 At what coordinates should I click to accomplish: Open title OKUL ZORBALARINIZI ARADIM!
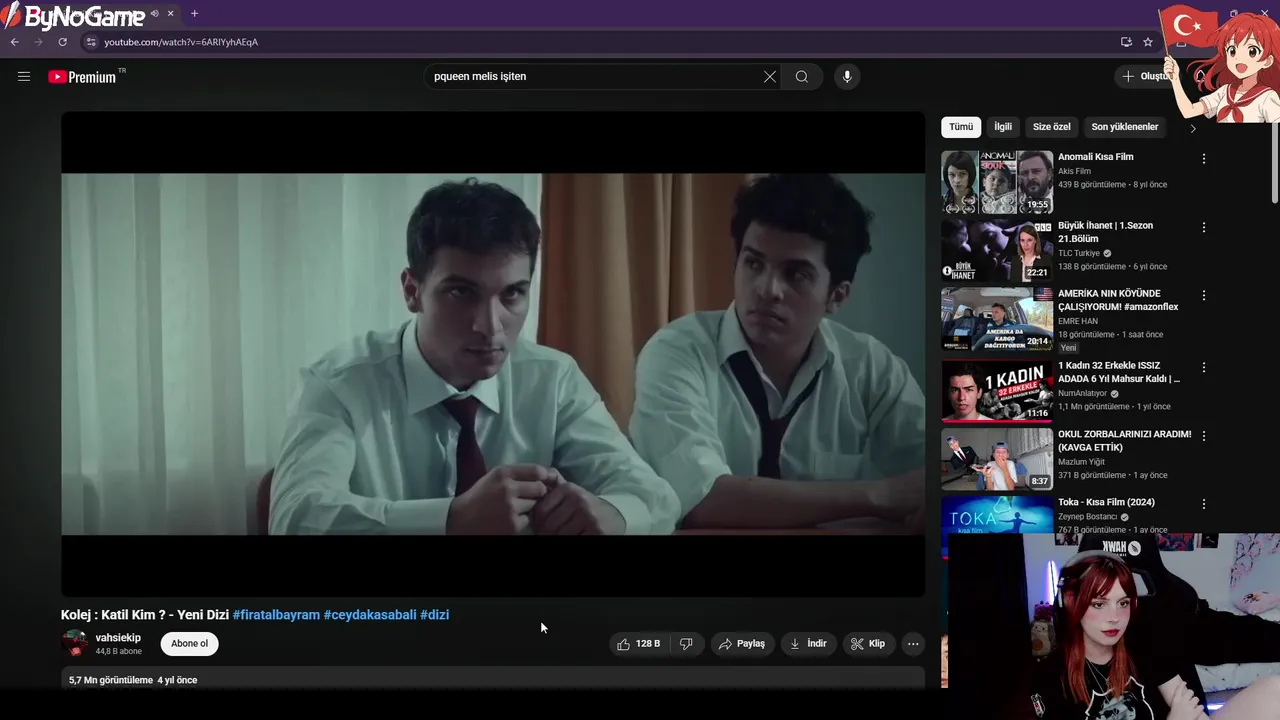[1124, 441]
